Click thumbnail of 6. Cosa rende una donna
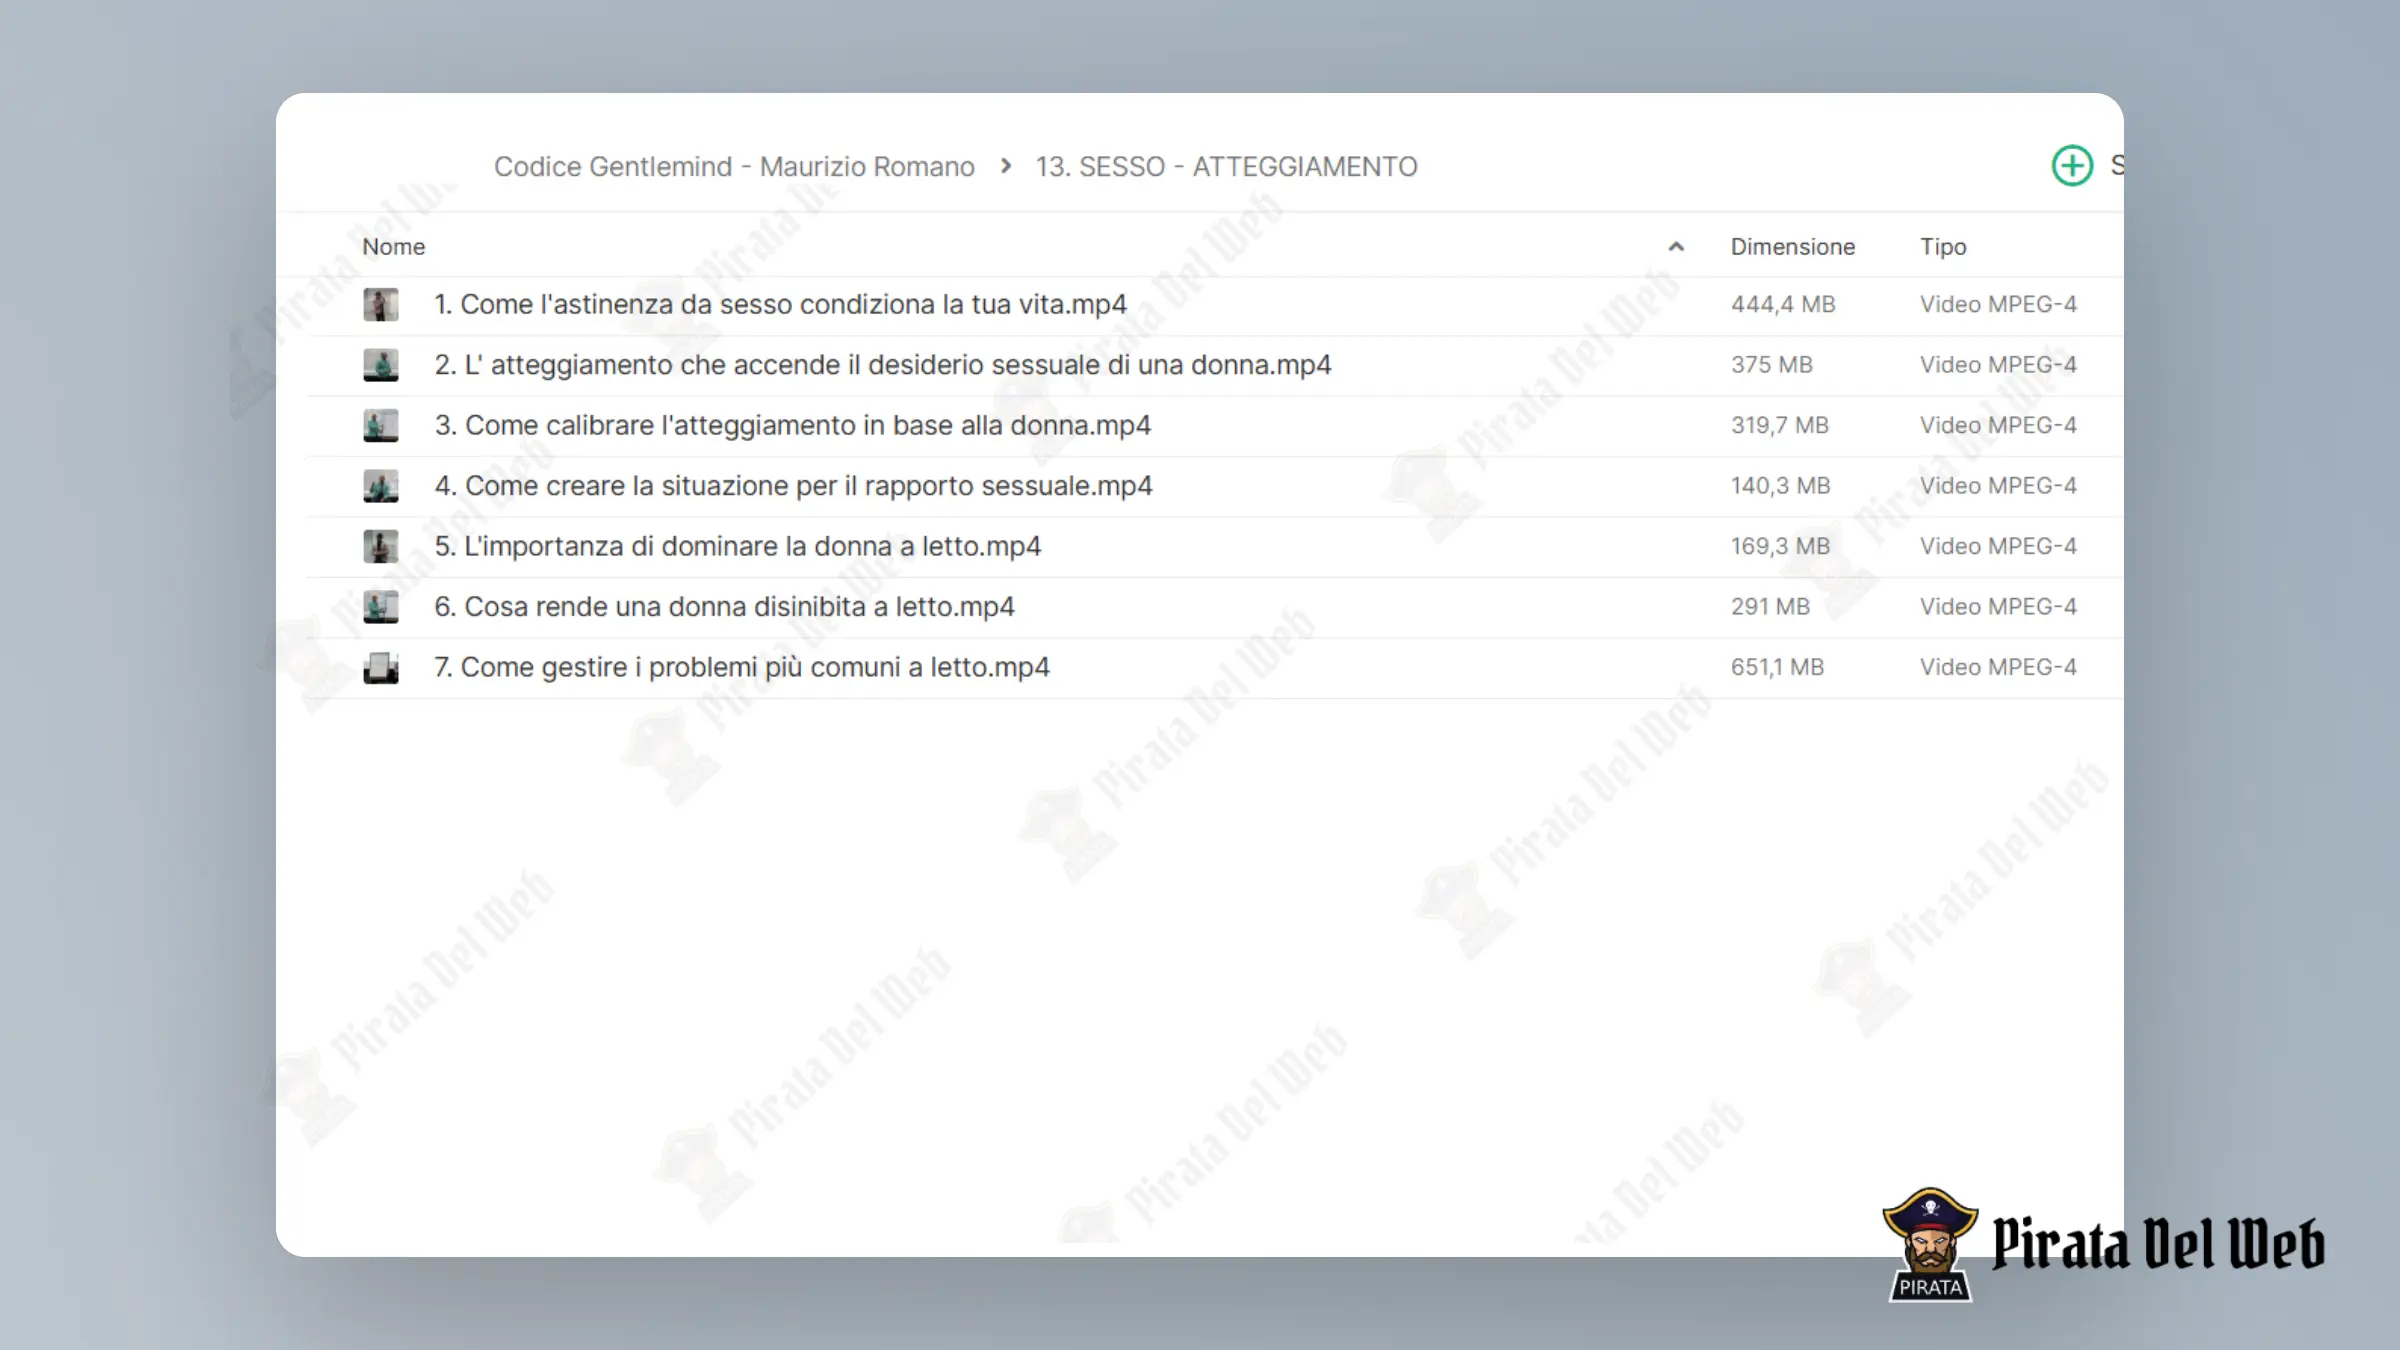This screenshot has width=2400, height=1350. point(380,607)
